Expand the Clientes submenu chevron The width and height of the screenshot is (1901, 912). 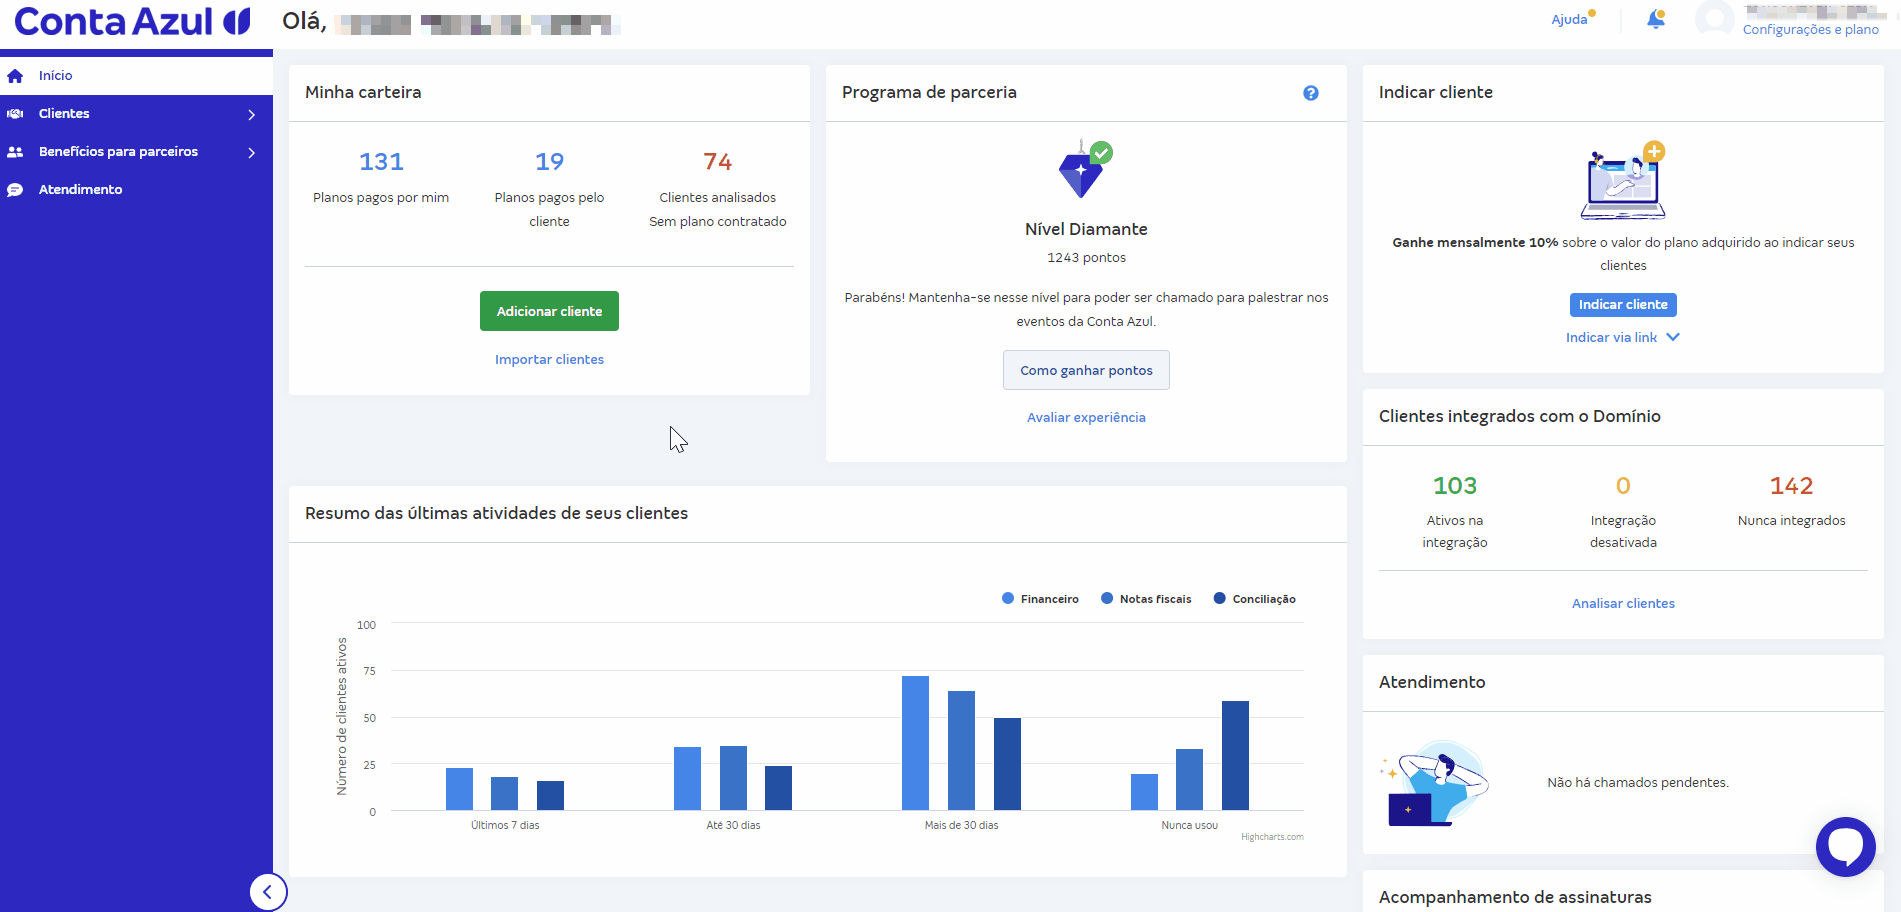click(252, 115)
